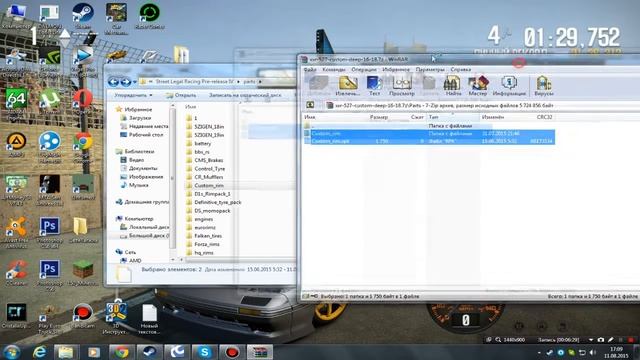Switch to Skype in the taskbar

click(204, 352)
